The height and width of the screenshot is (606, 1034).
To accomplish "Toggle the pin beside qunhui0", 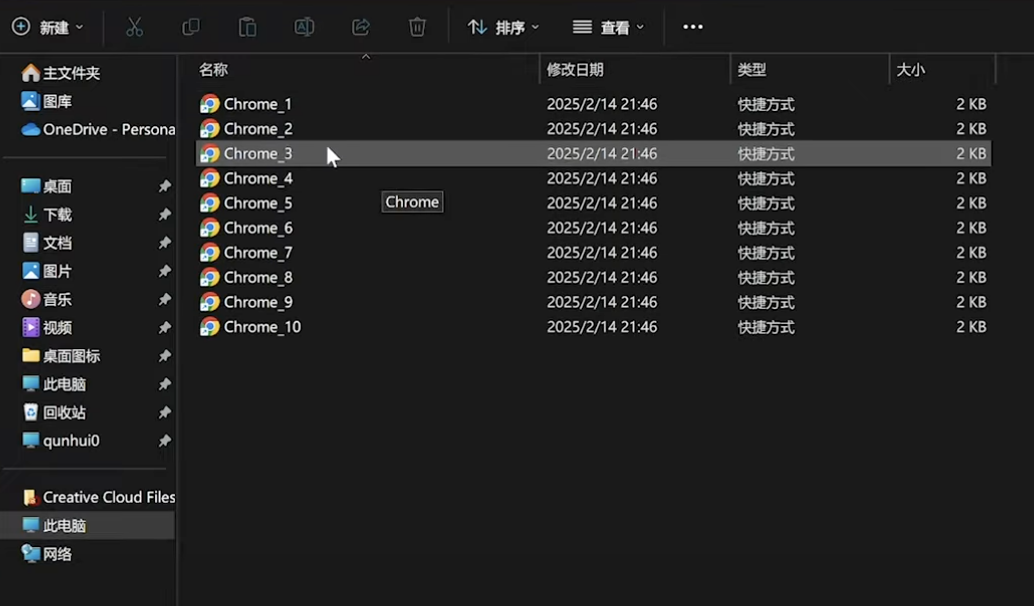I will [164, 441].
